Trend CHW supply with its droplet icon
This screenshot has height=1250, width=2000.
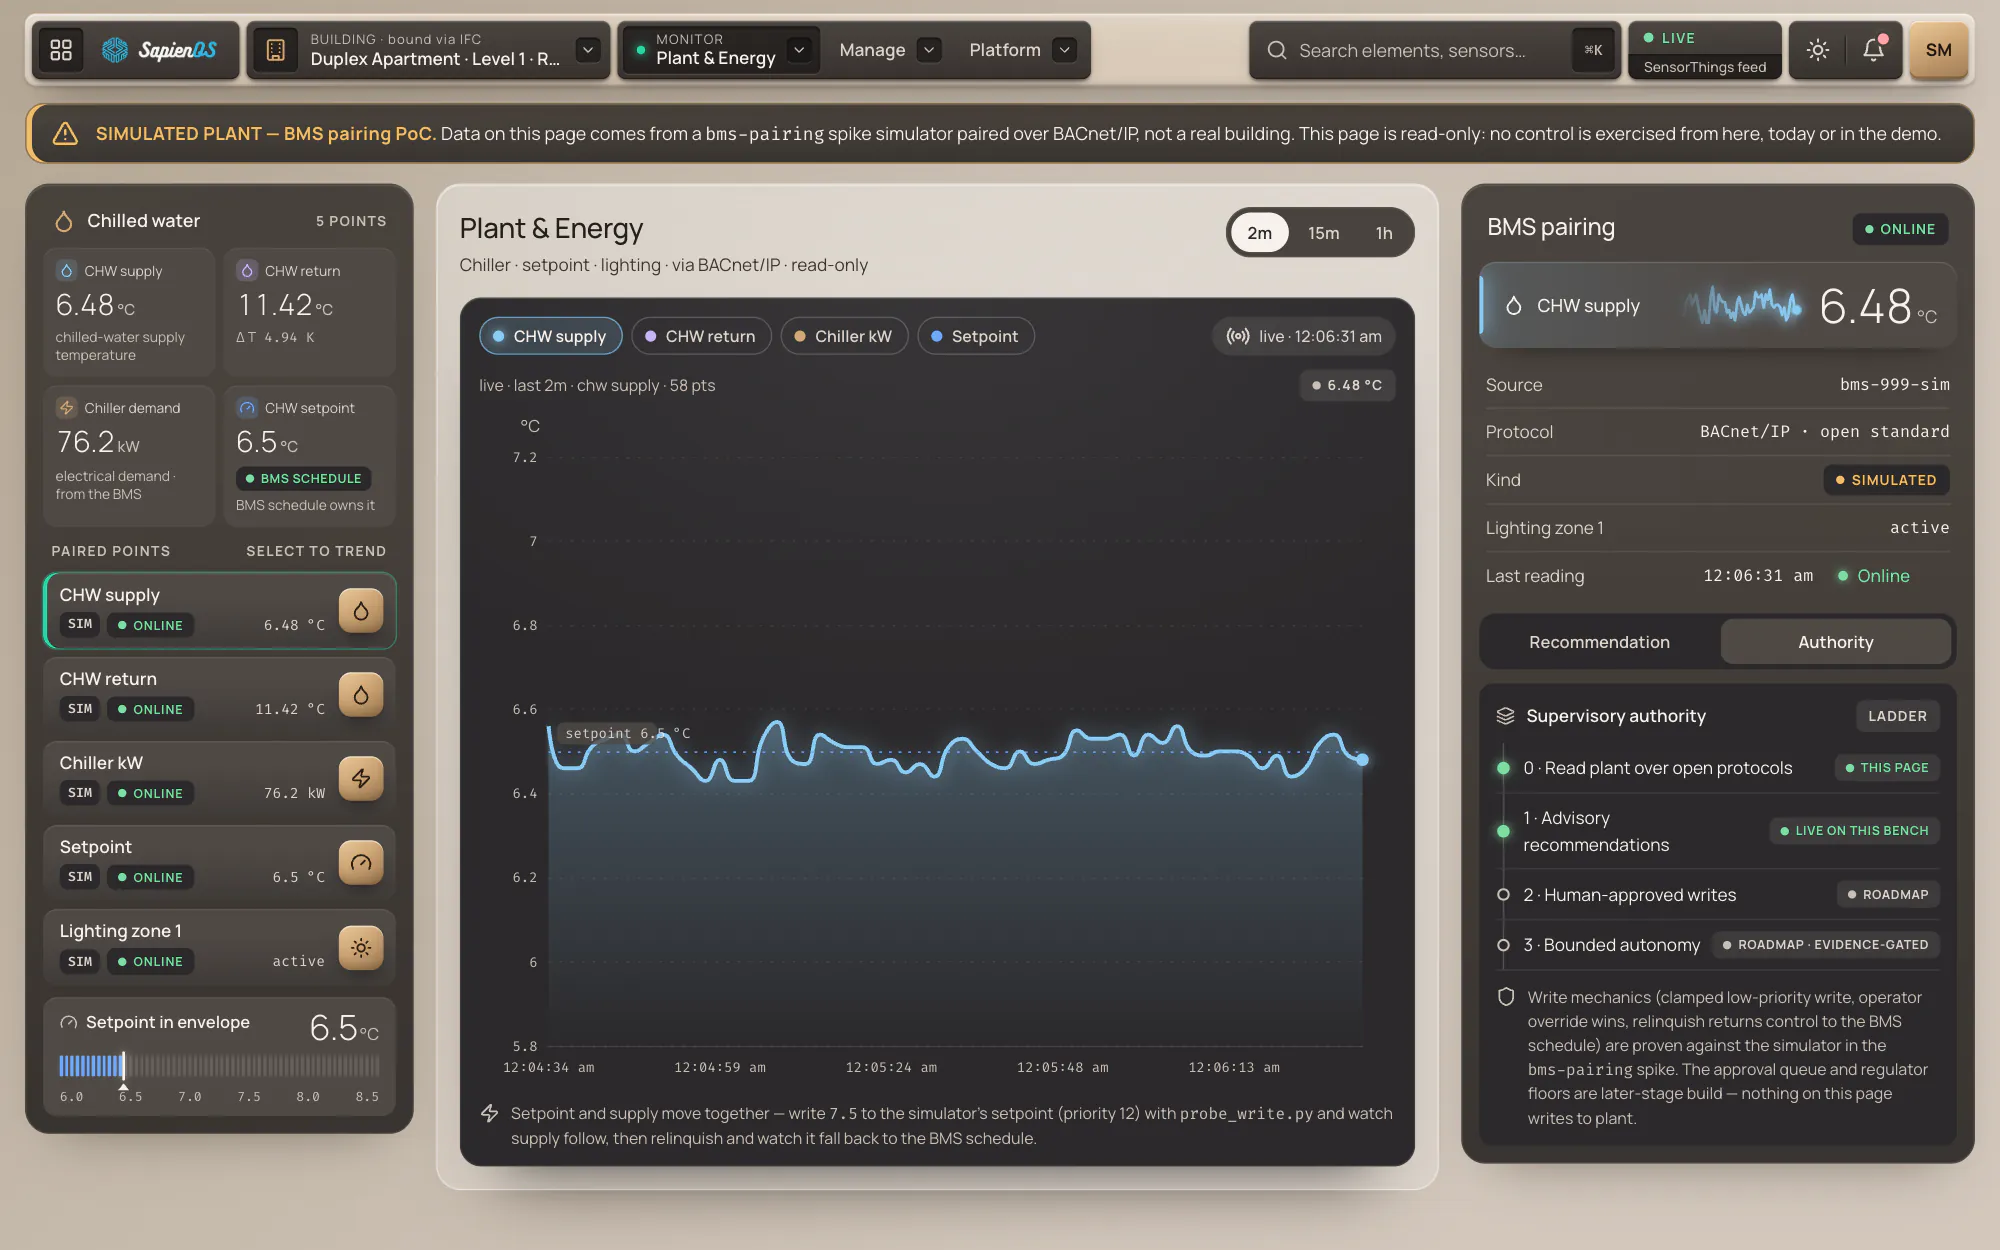click(361, 611)
